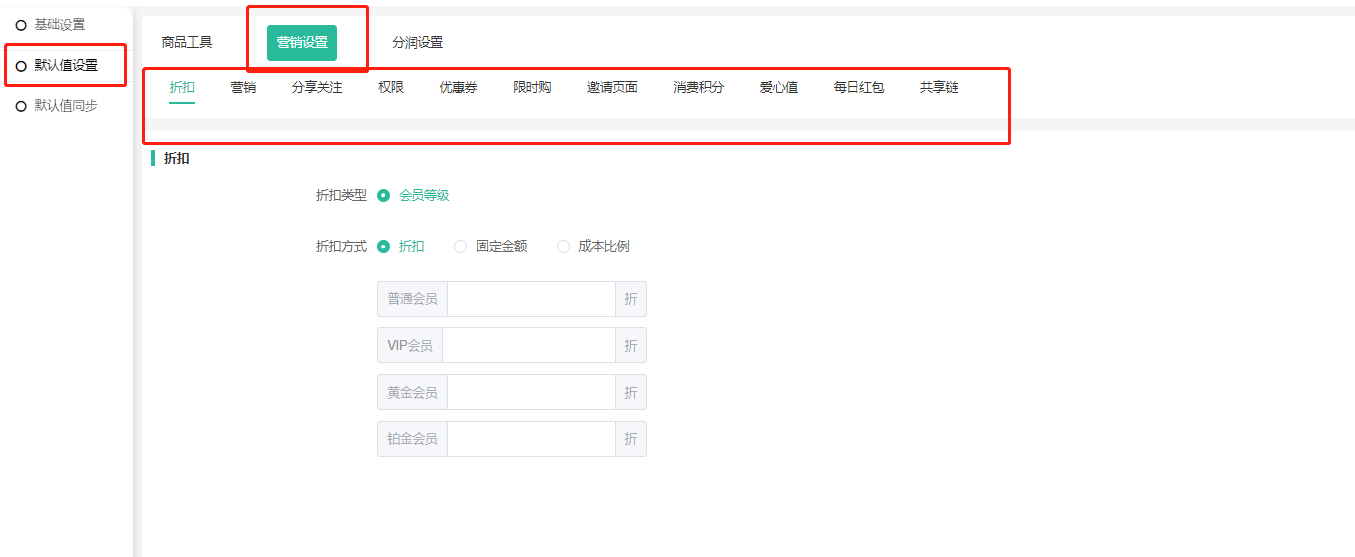Select the 折扣 discount method radio
The height and width of the screenshot is (557, 1355).
pos(384,246)
